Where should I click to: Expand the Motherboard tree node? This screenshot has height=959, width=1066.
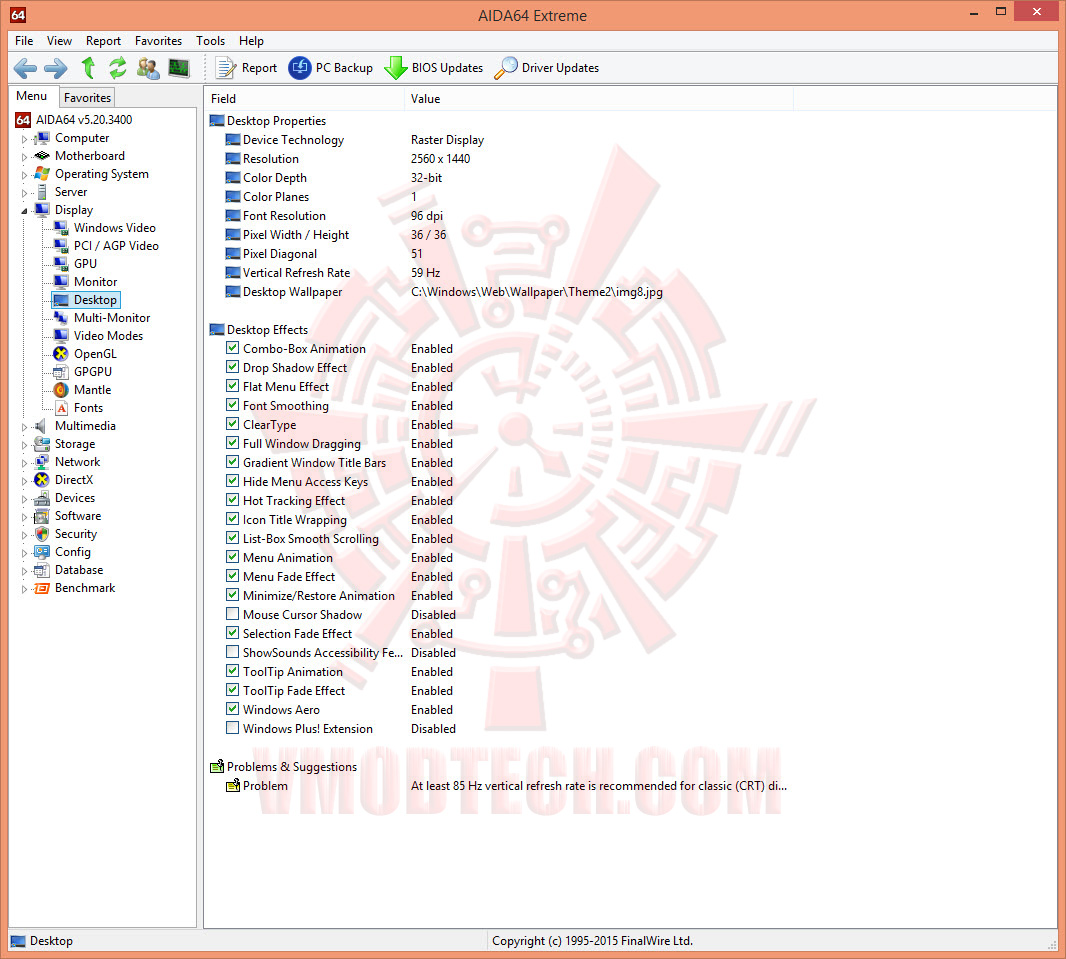click(x=24, y=156)
